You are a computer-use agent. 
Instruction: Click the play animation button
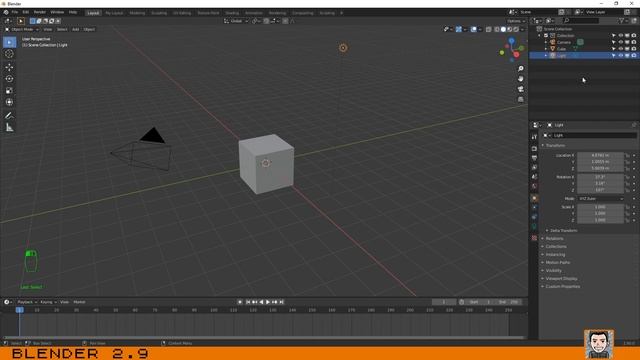pyautogui.click(x=268, y=302)
